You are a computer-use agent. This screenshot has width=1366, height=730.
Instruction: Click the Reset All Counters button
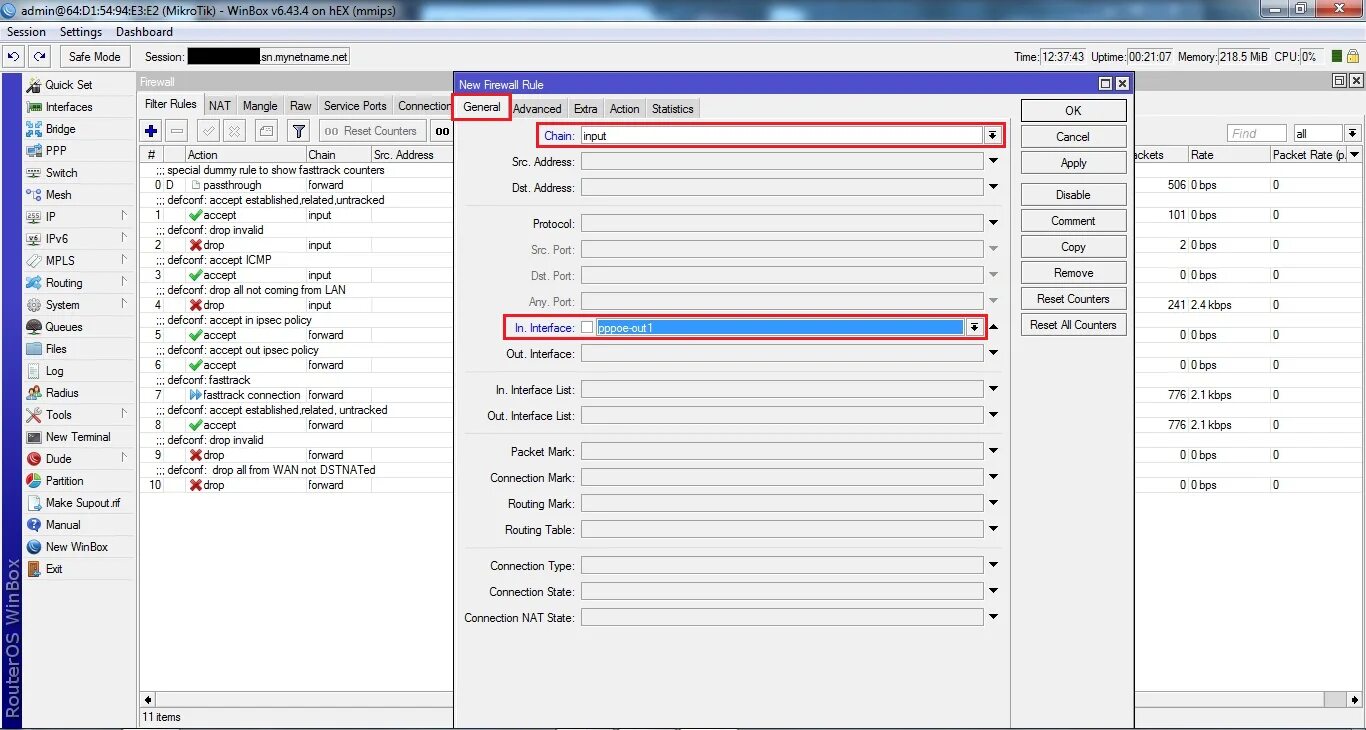point(1073,325)
